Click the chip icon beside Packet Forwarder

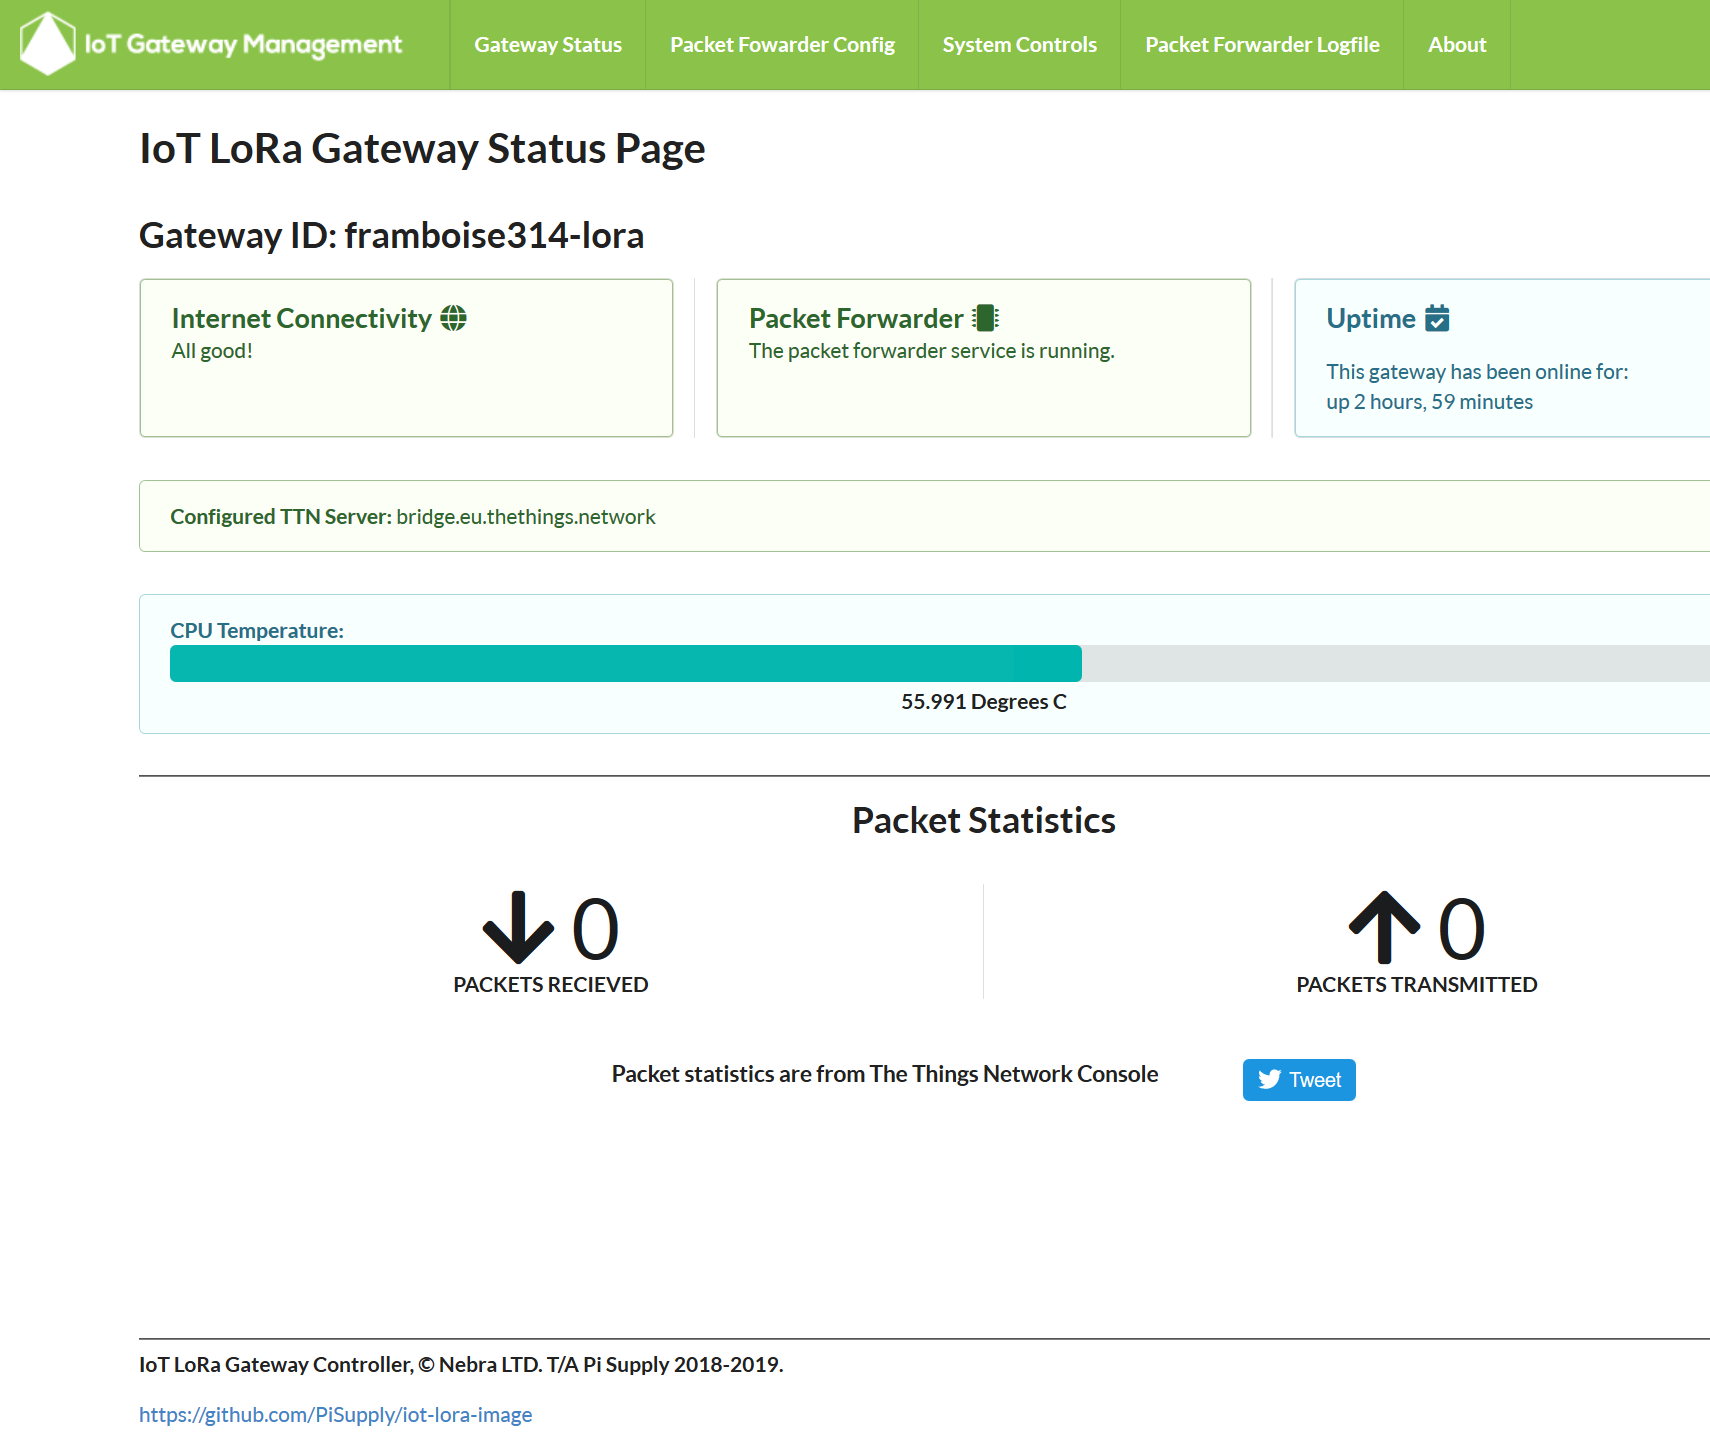[x=986, y=318]
